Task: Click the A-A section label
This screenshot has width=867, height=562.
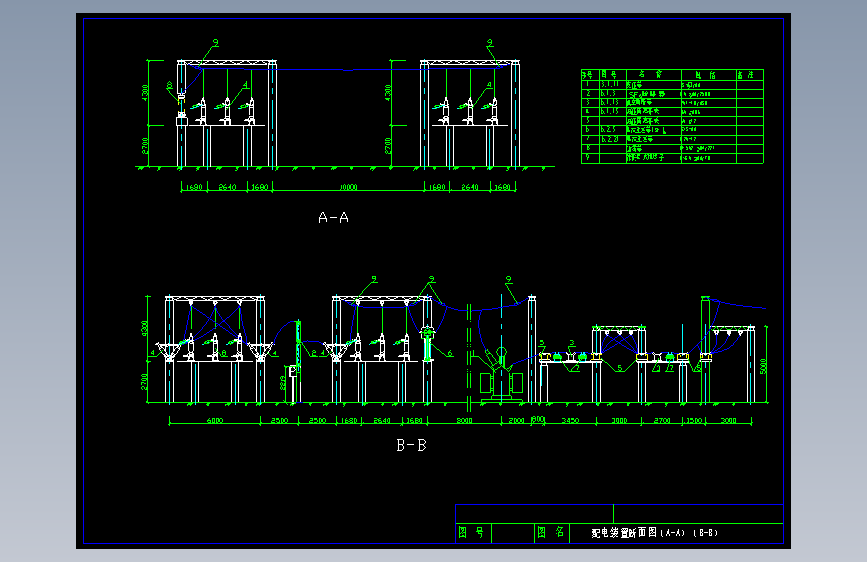Action: (333, 218)
